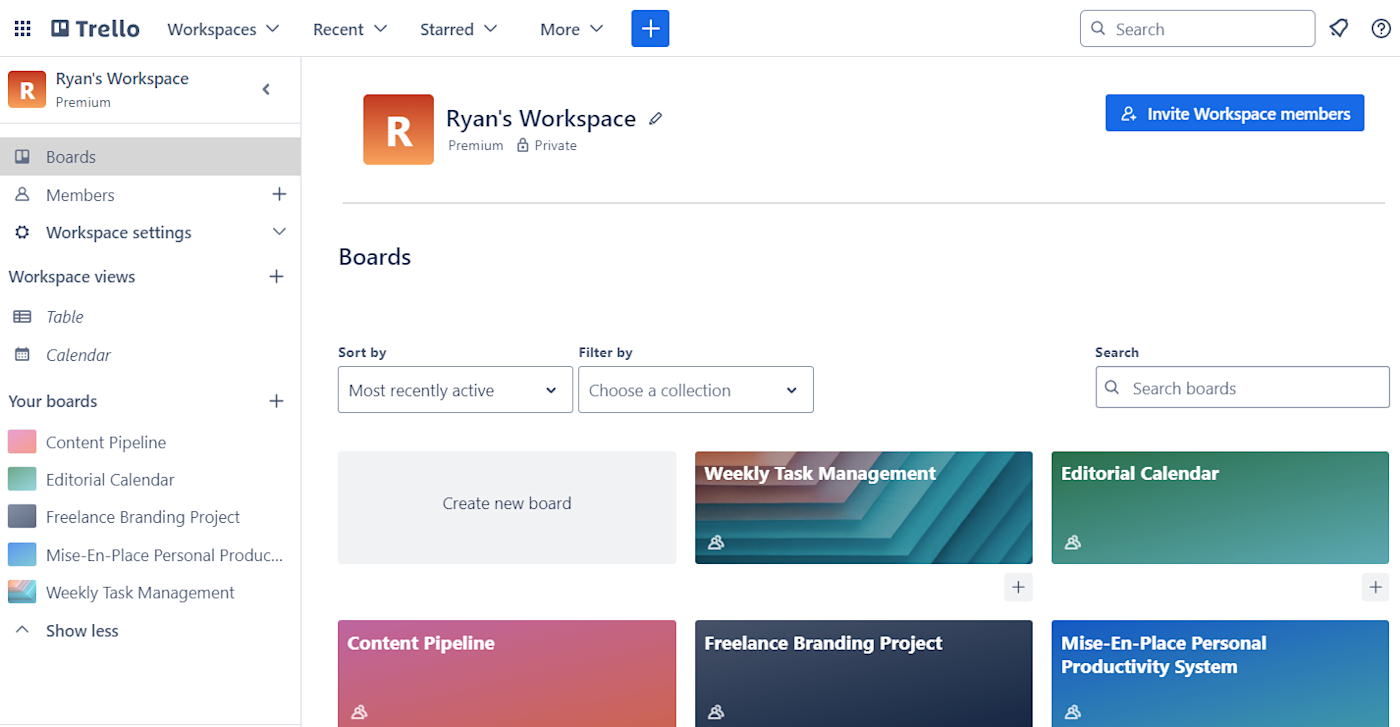The height and width of the screenshot is (727, 1400).
Task: Open the More dropdown menu
Action: 572,29
